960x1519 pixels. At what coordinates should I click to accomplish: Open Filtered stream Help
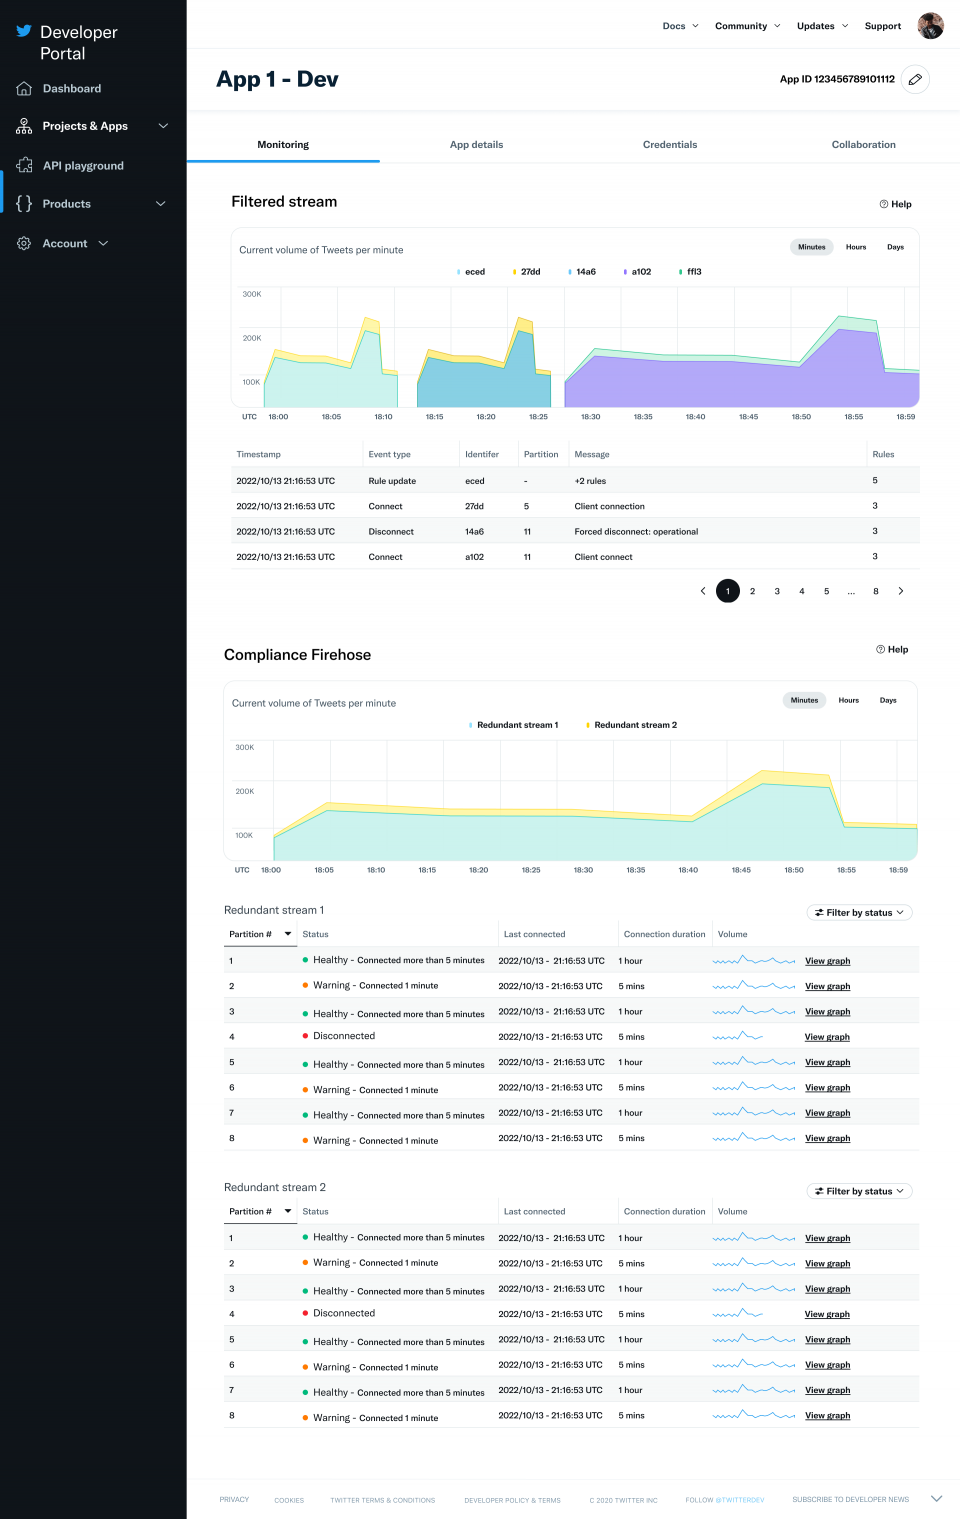(x=895, y=204)
